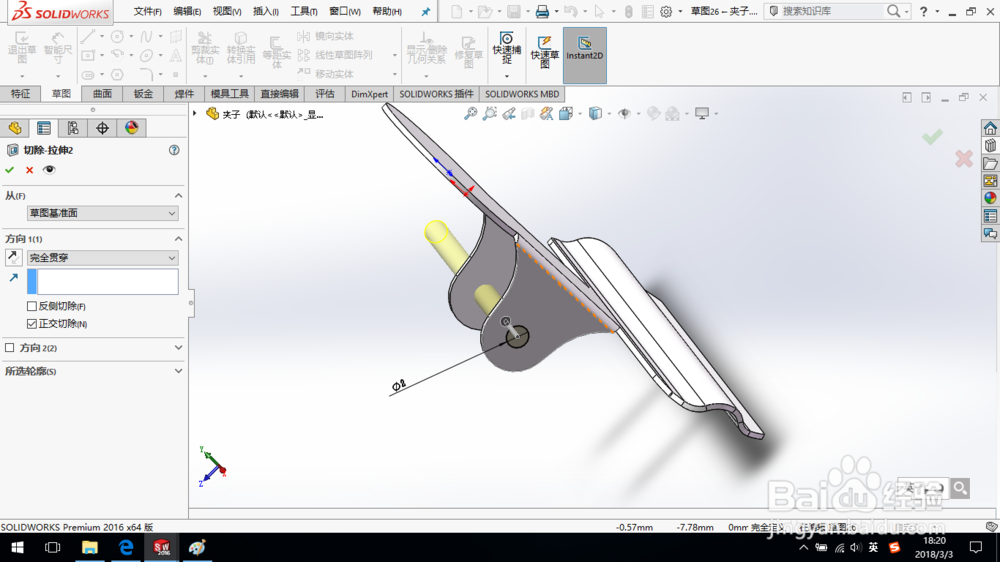
Task: Click the Rapid Sketch (快速草图) icon
Action: pos(544,51)
